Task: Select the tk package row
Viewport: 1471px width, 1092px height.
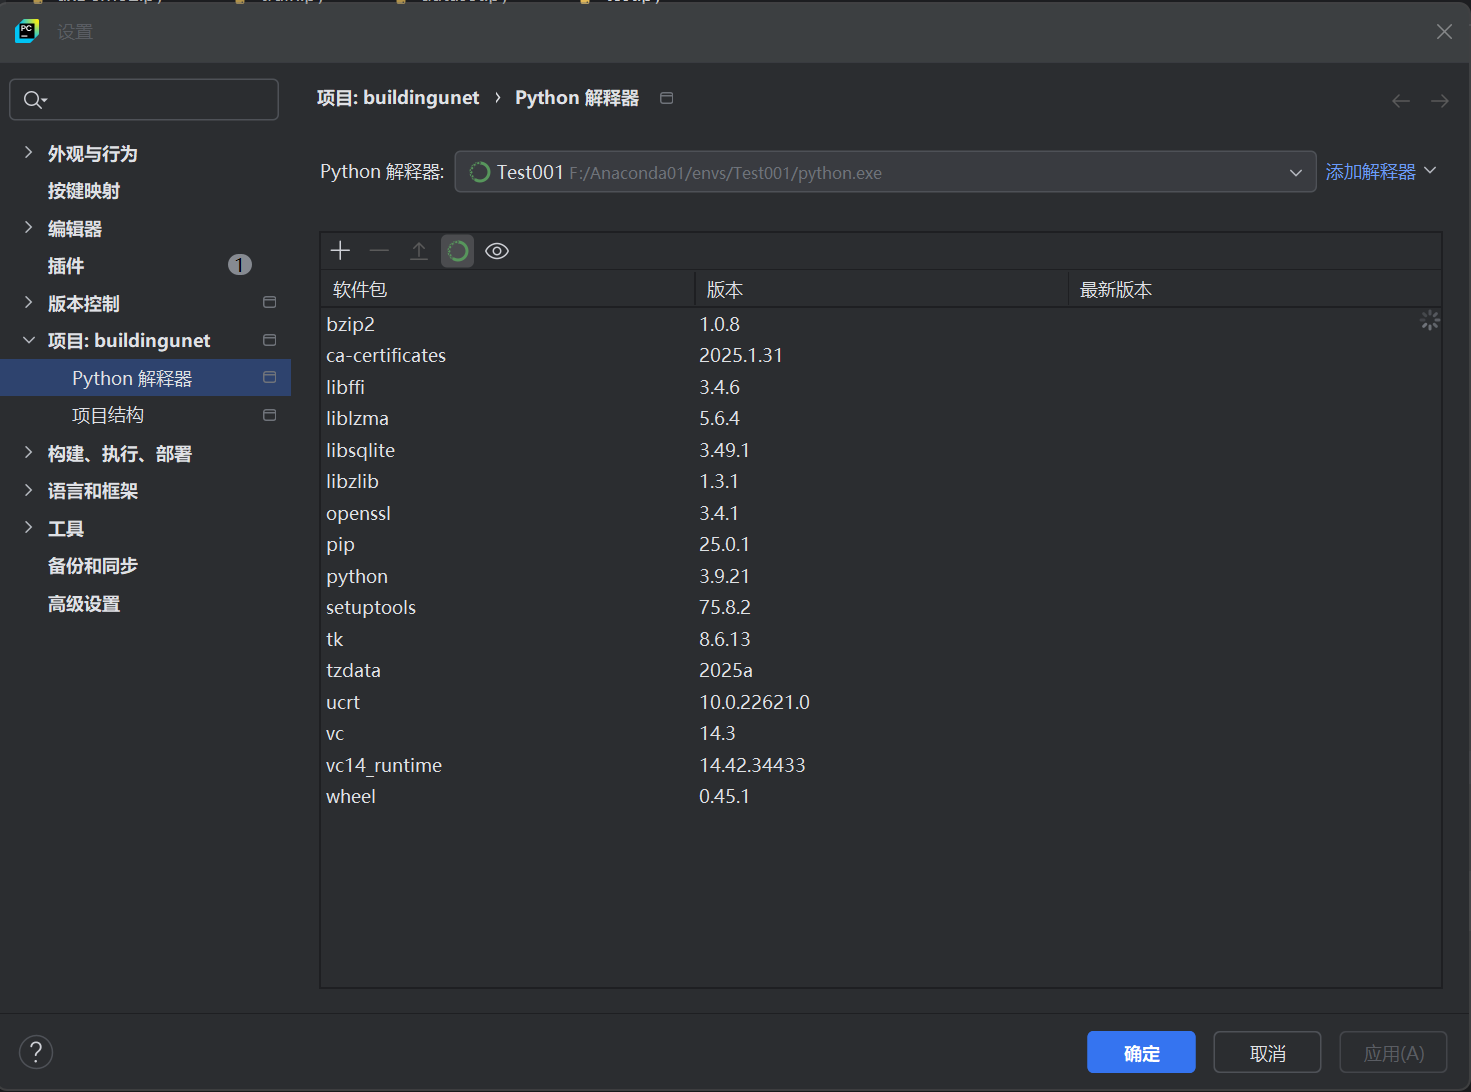Action: tap(881, 639)
